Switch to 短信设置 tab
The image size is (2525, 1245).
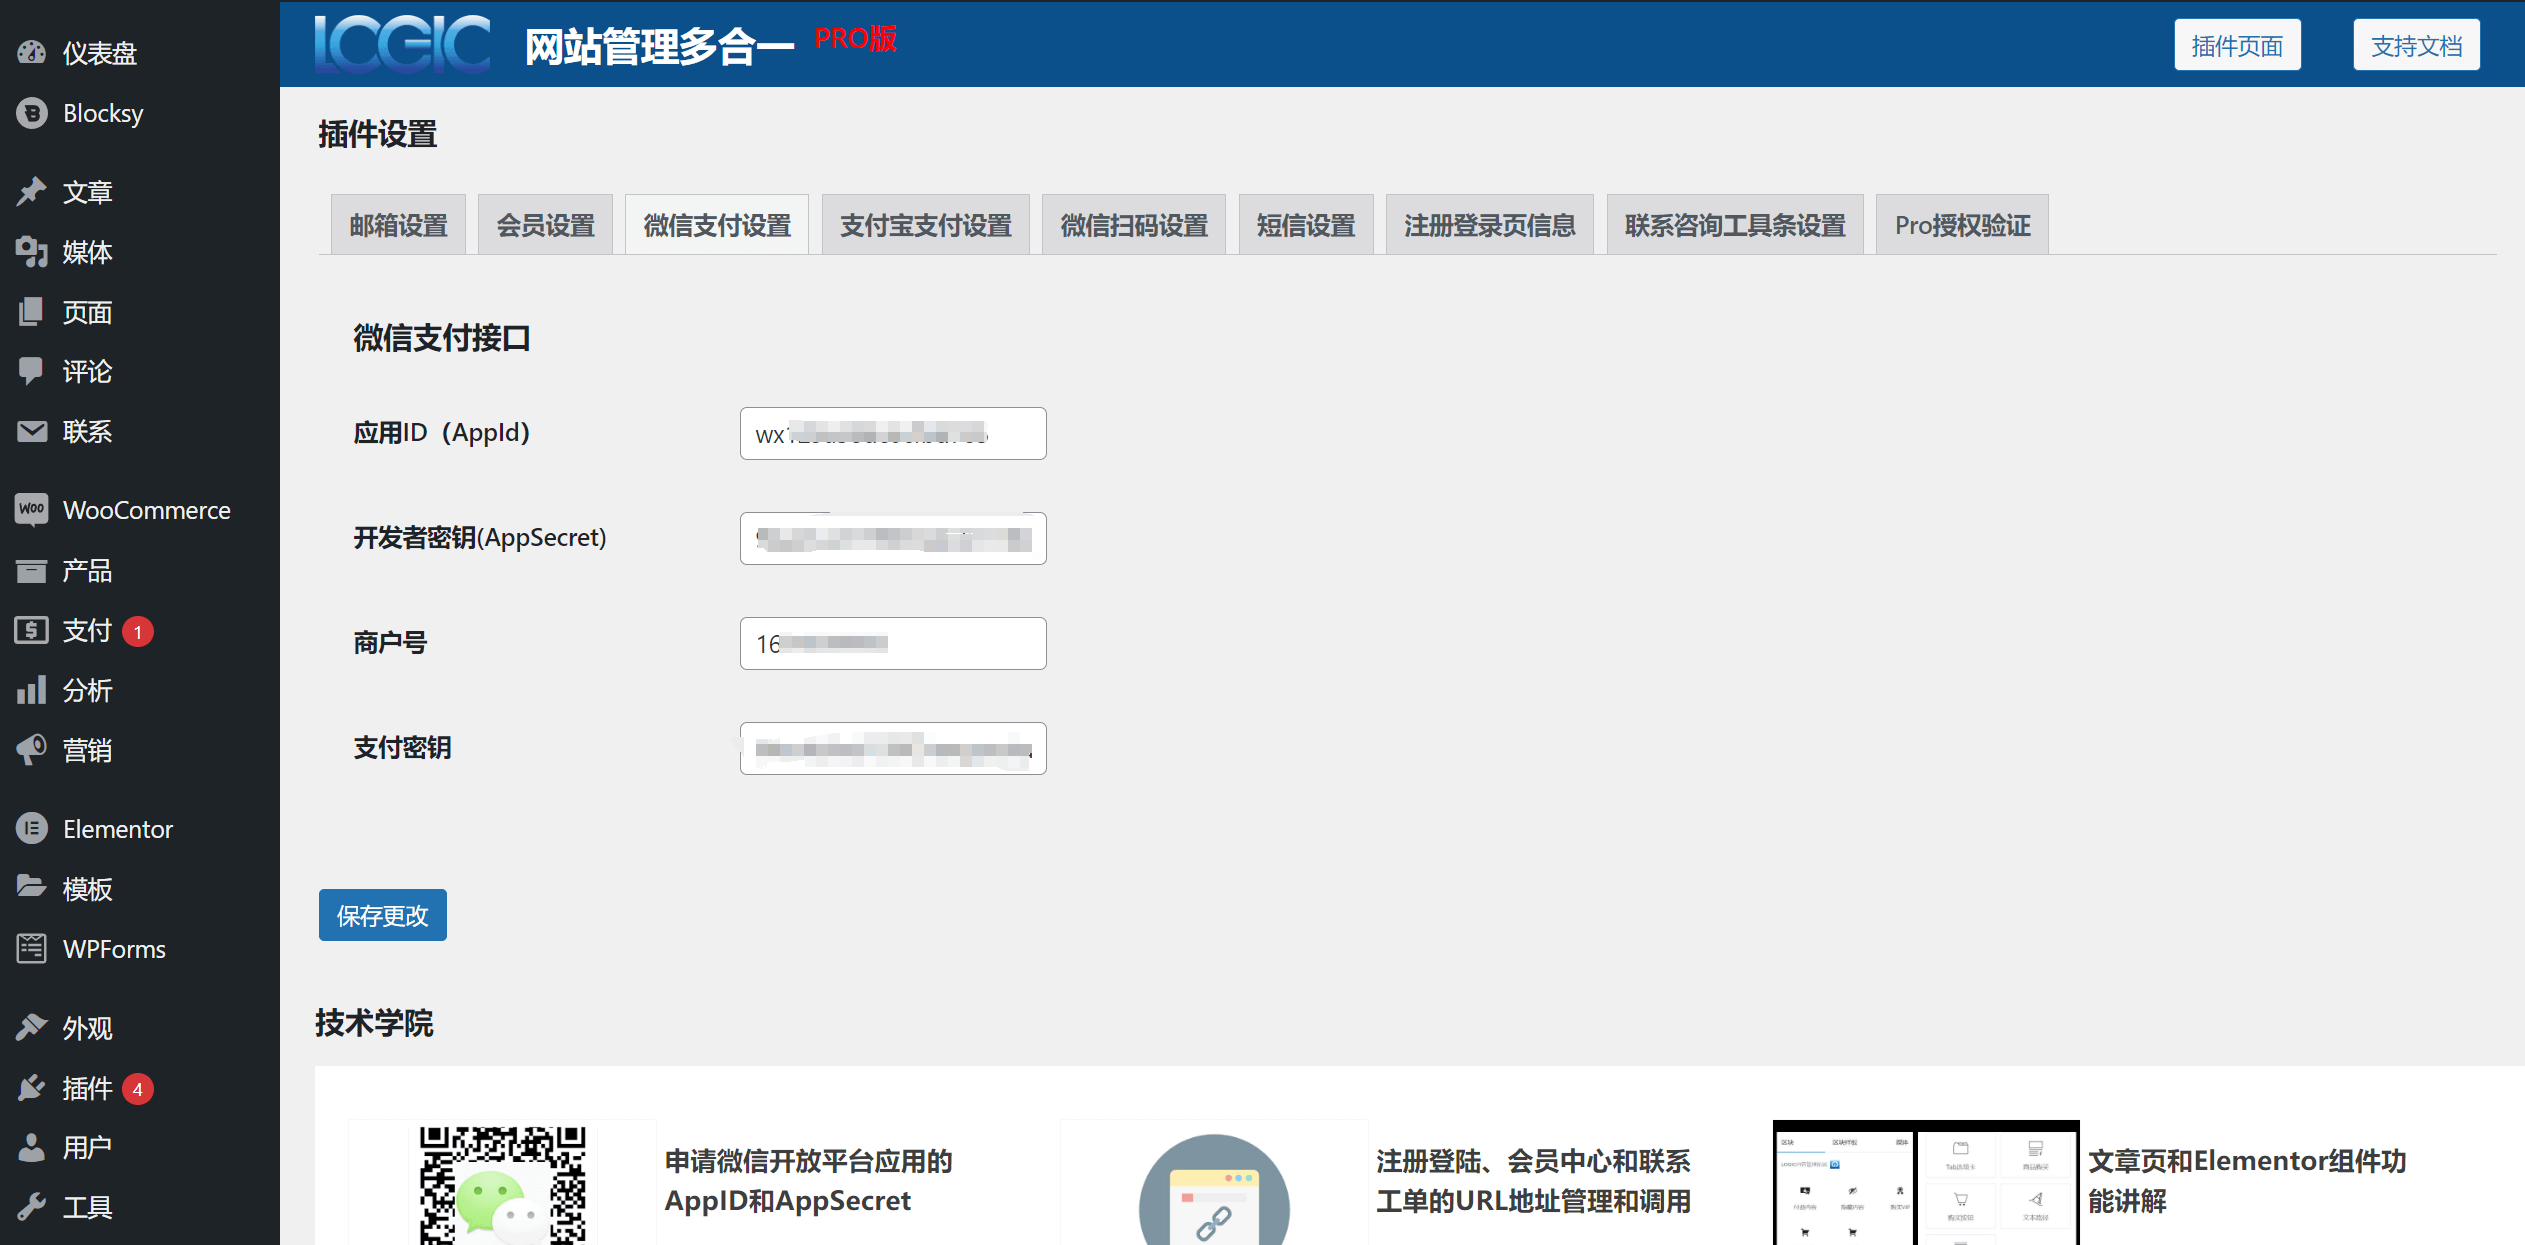pos(1306,225)
